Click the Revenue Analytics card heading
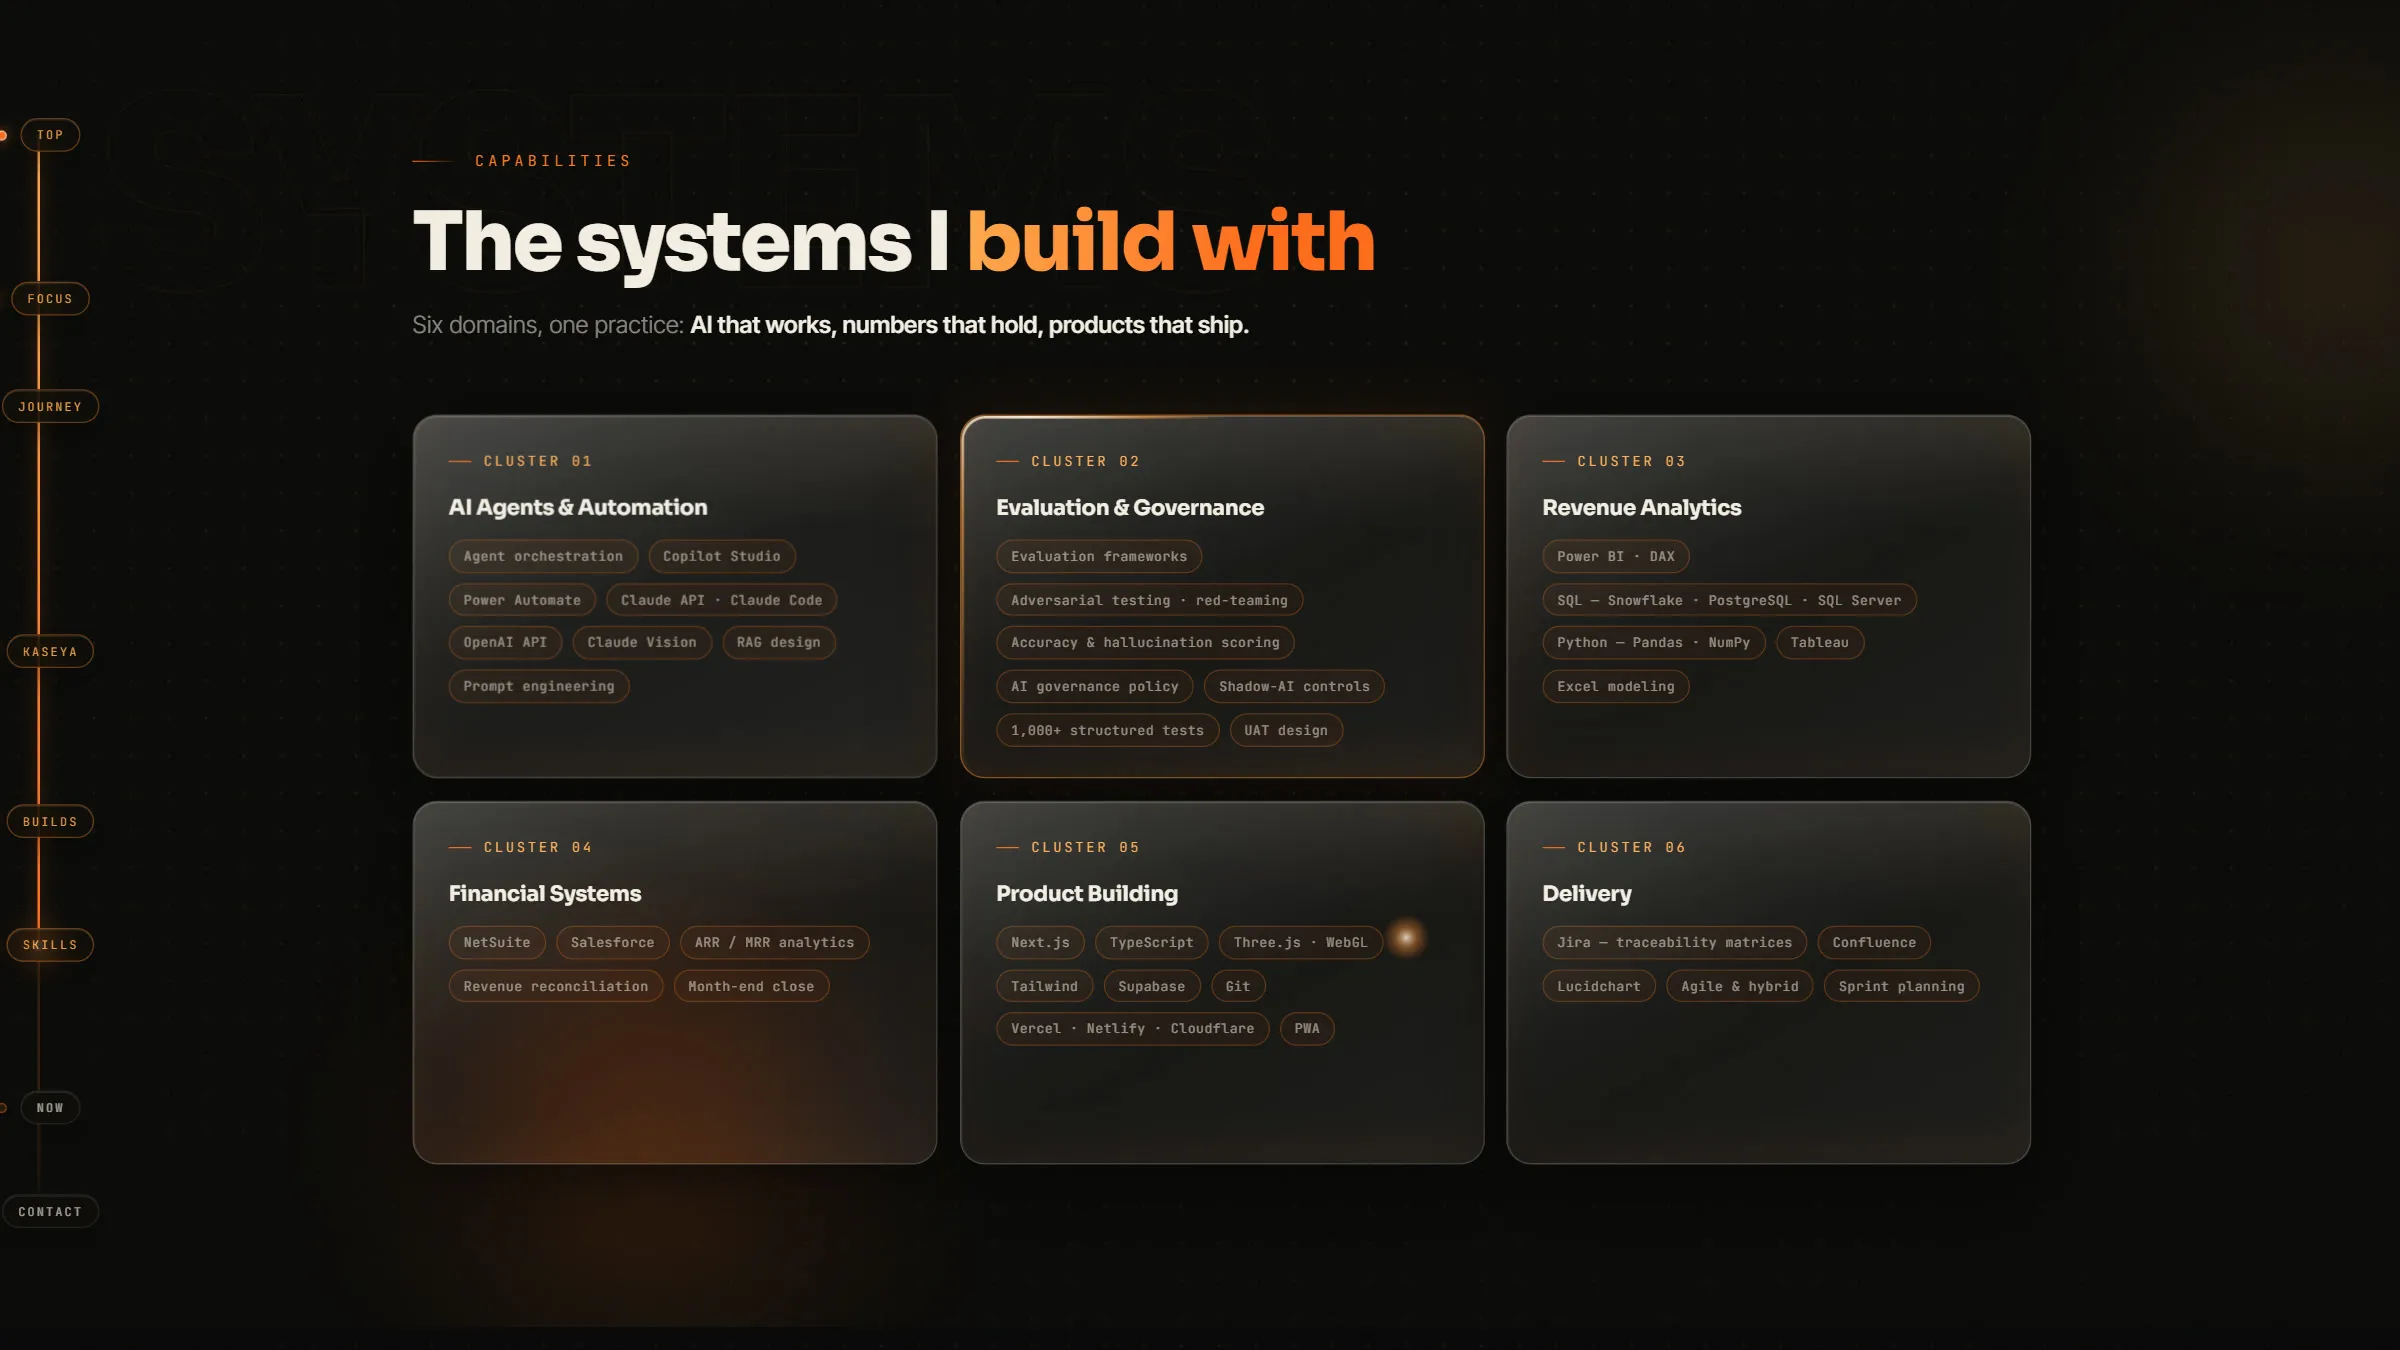 pos(1642,508)
